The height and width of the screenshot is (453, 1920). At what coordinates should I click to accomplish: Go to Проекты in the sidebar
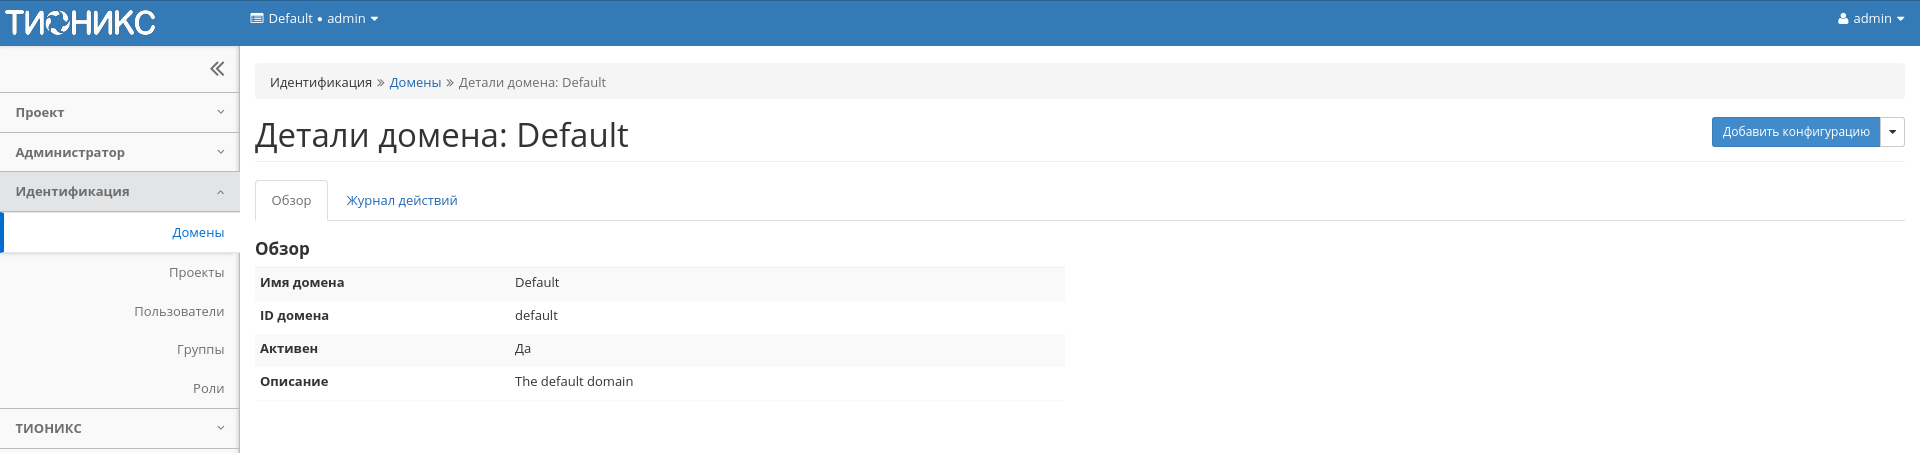coord(196,273)
